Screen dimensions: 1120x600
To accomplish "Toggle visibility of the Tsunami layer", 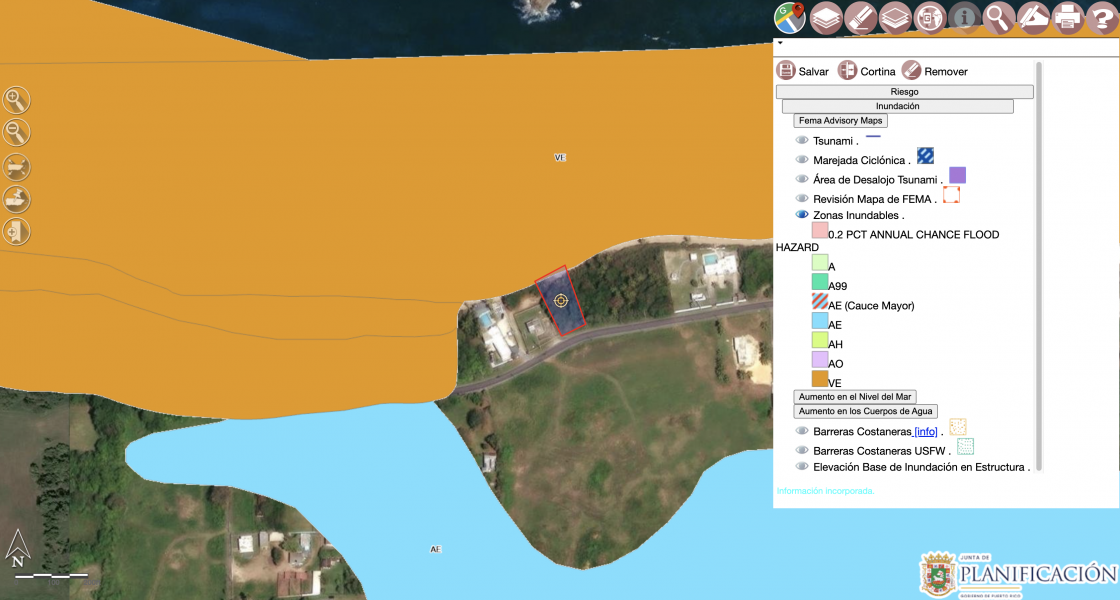I will [x=801, y=139].
